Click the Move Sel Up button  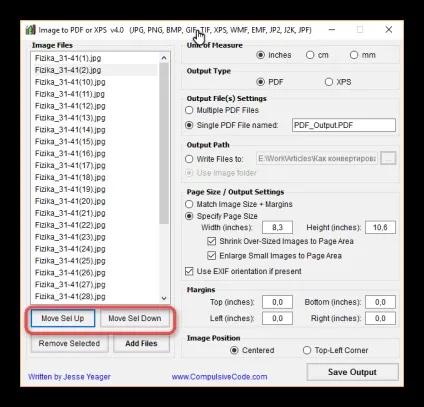pos(63,318)
